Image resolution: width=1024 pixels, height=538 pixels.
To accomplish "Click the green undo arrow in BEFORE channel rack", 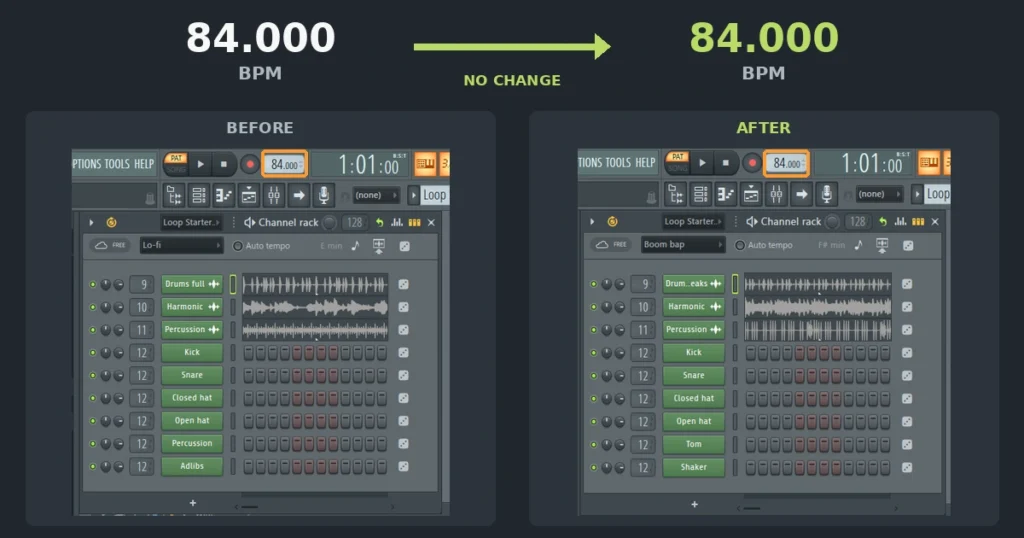I will (379, 223).
